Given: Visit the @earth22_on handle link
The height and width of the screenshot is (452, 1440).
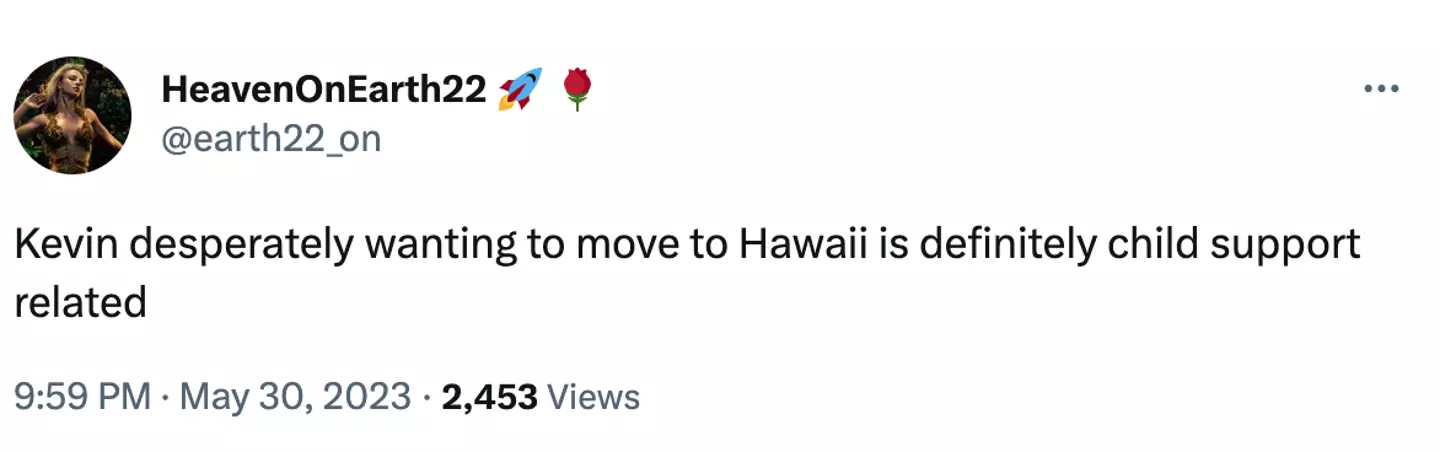Looking at the screenshot, I should pyautogui.click(x=271, y=138).
